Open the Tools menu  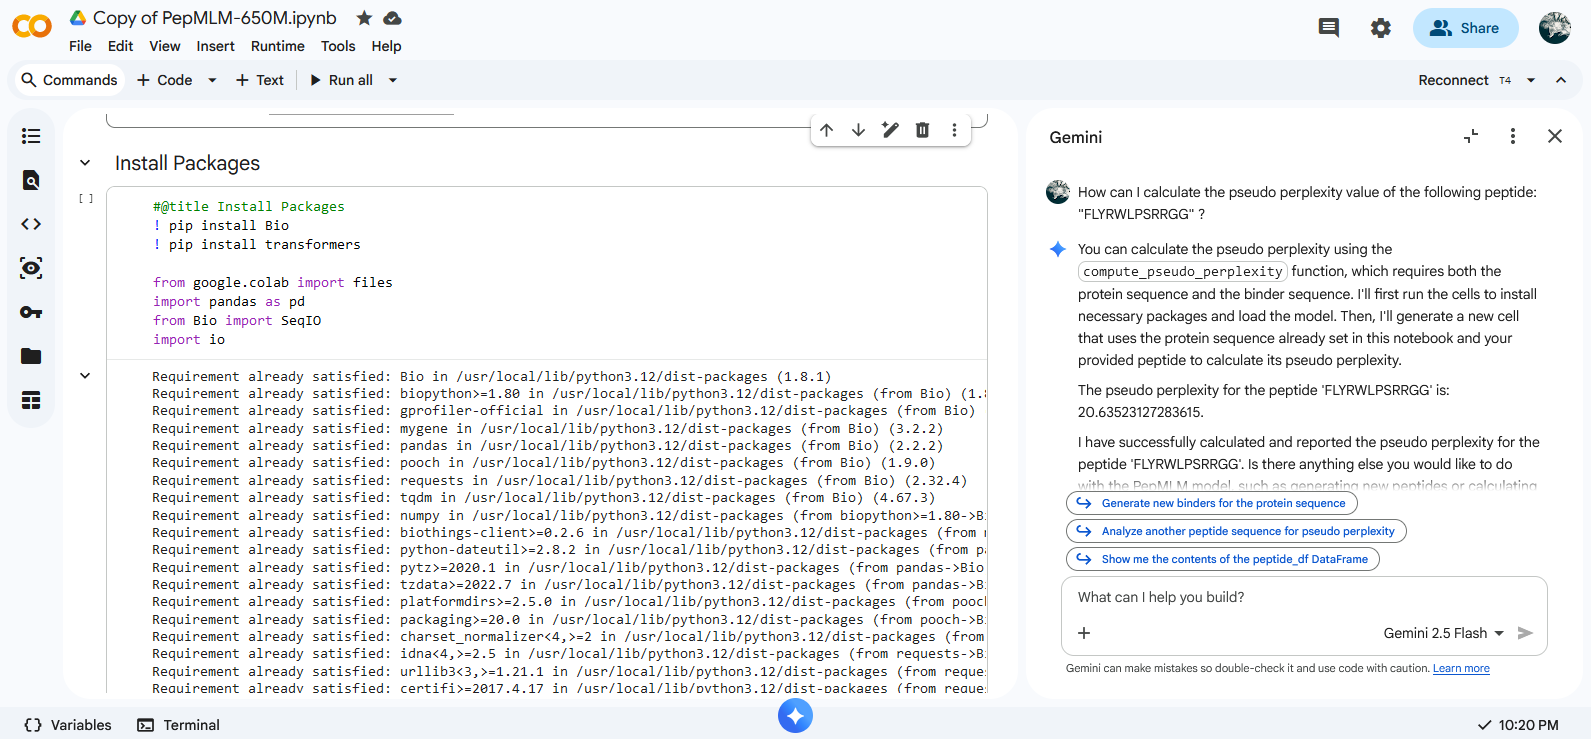pos(337,46)
